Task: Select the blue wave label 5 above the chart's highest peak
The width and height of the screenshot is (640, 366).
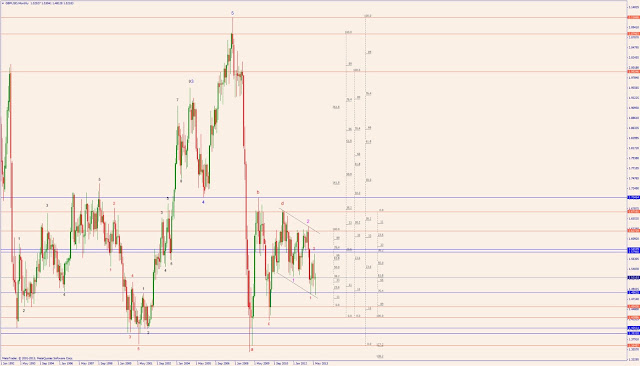Action: (233, 13)
